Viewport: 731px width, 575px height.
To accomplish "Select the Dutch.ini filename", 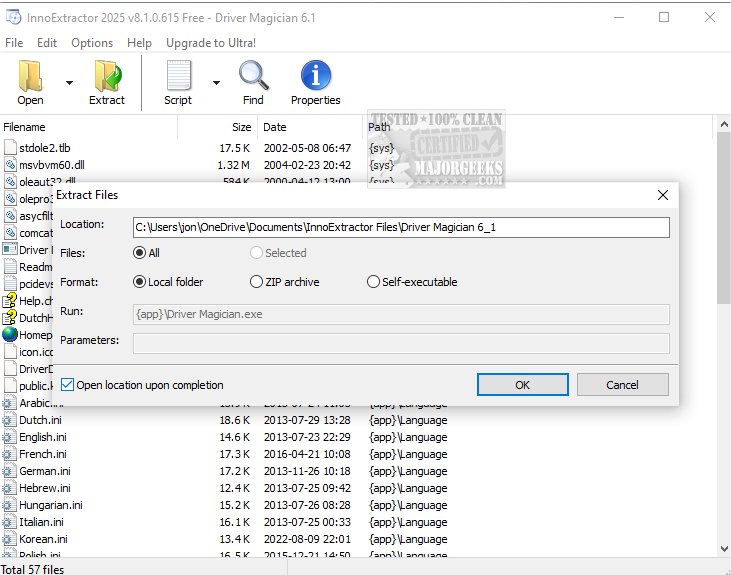I will click(40, 420).
